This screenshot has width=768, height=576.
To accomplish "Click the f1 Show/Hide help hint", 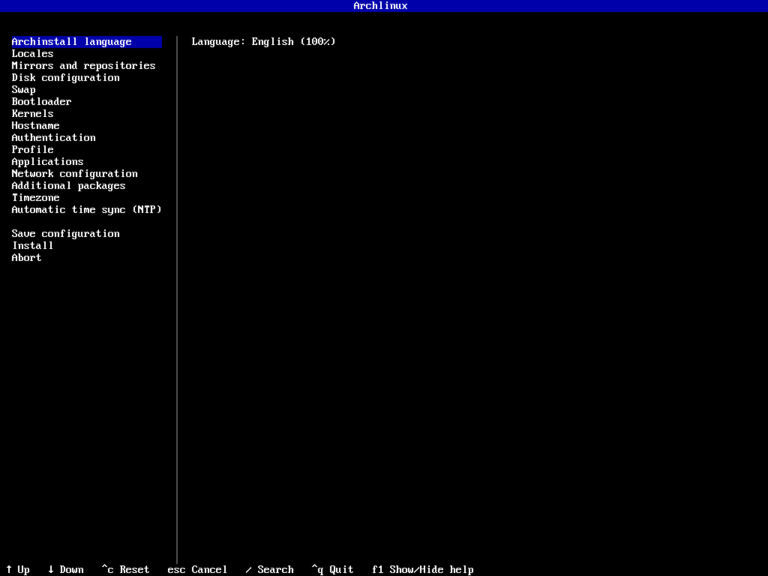I will 423,570.
